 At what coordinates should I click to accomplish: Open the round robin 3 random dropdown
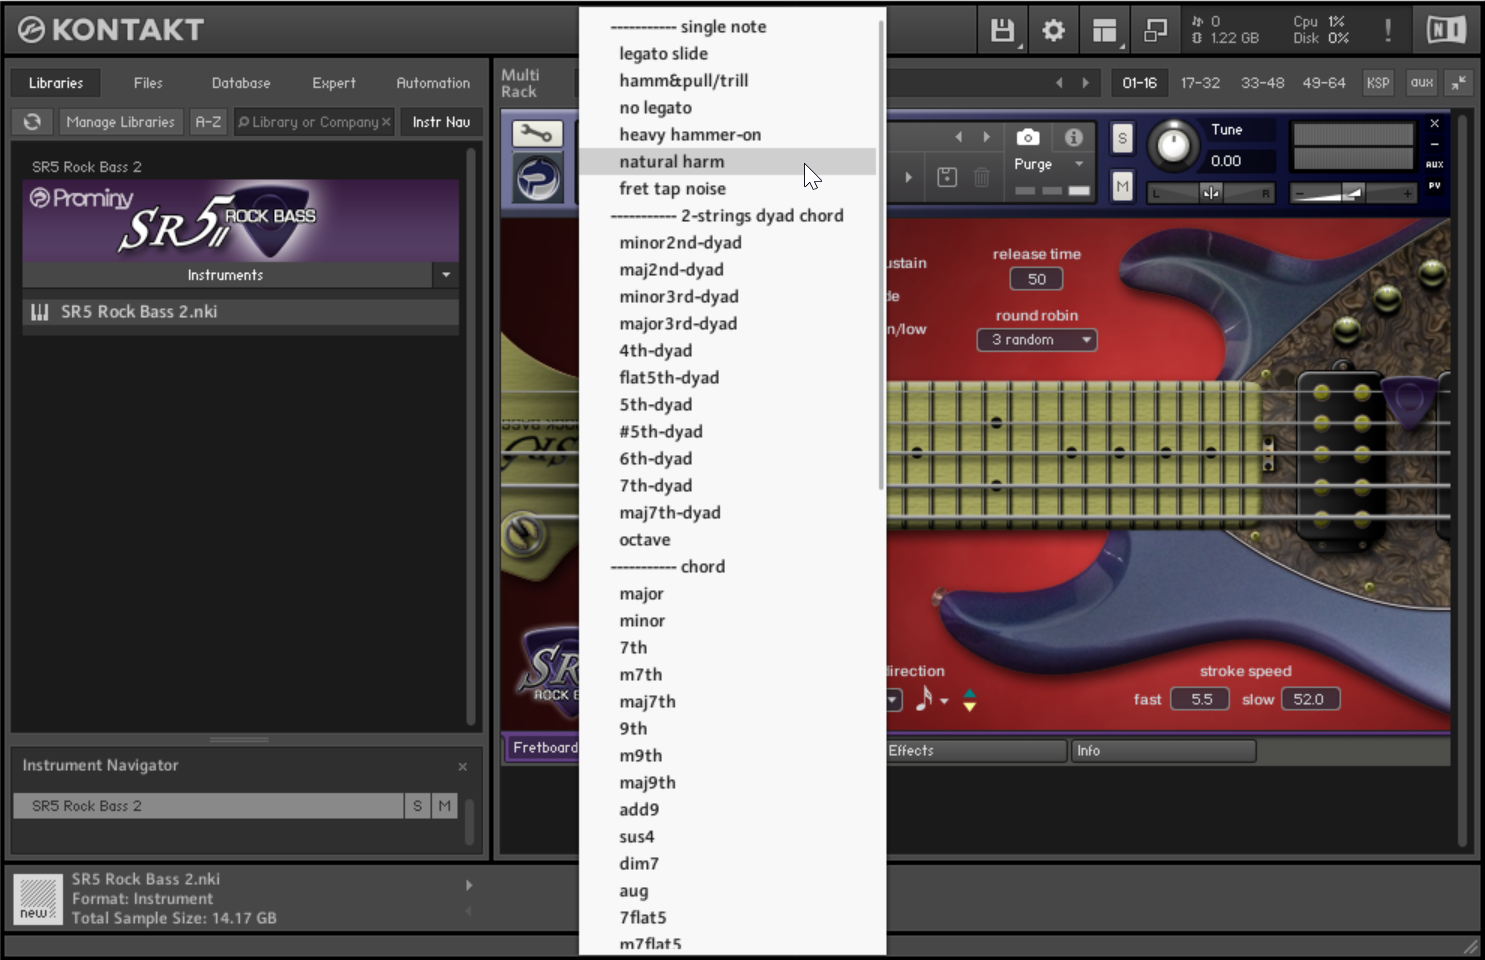coord(1037,340)
